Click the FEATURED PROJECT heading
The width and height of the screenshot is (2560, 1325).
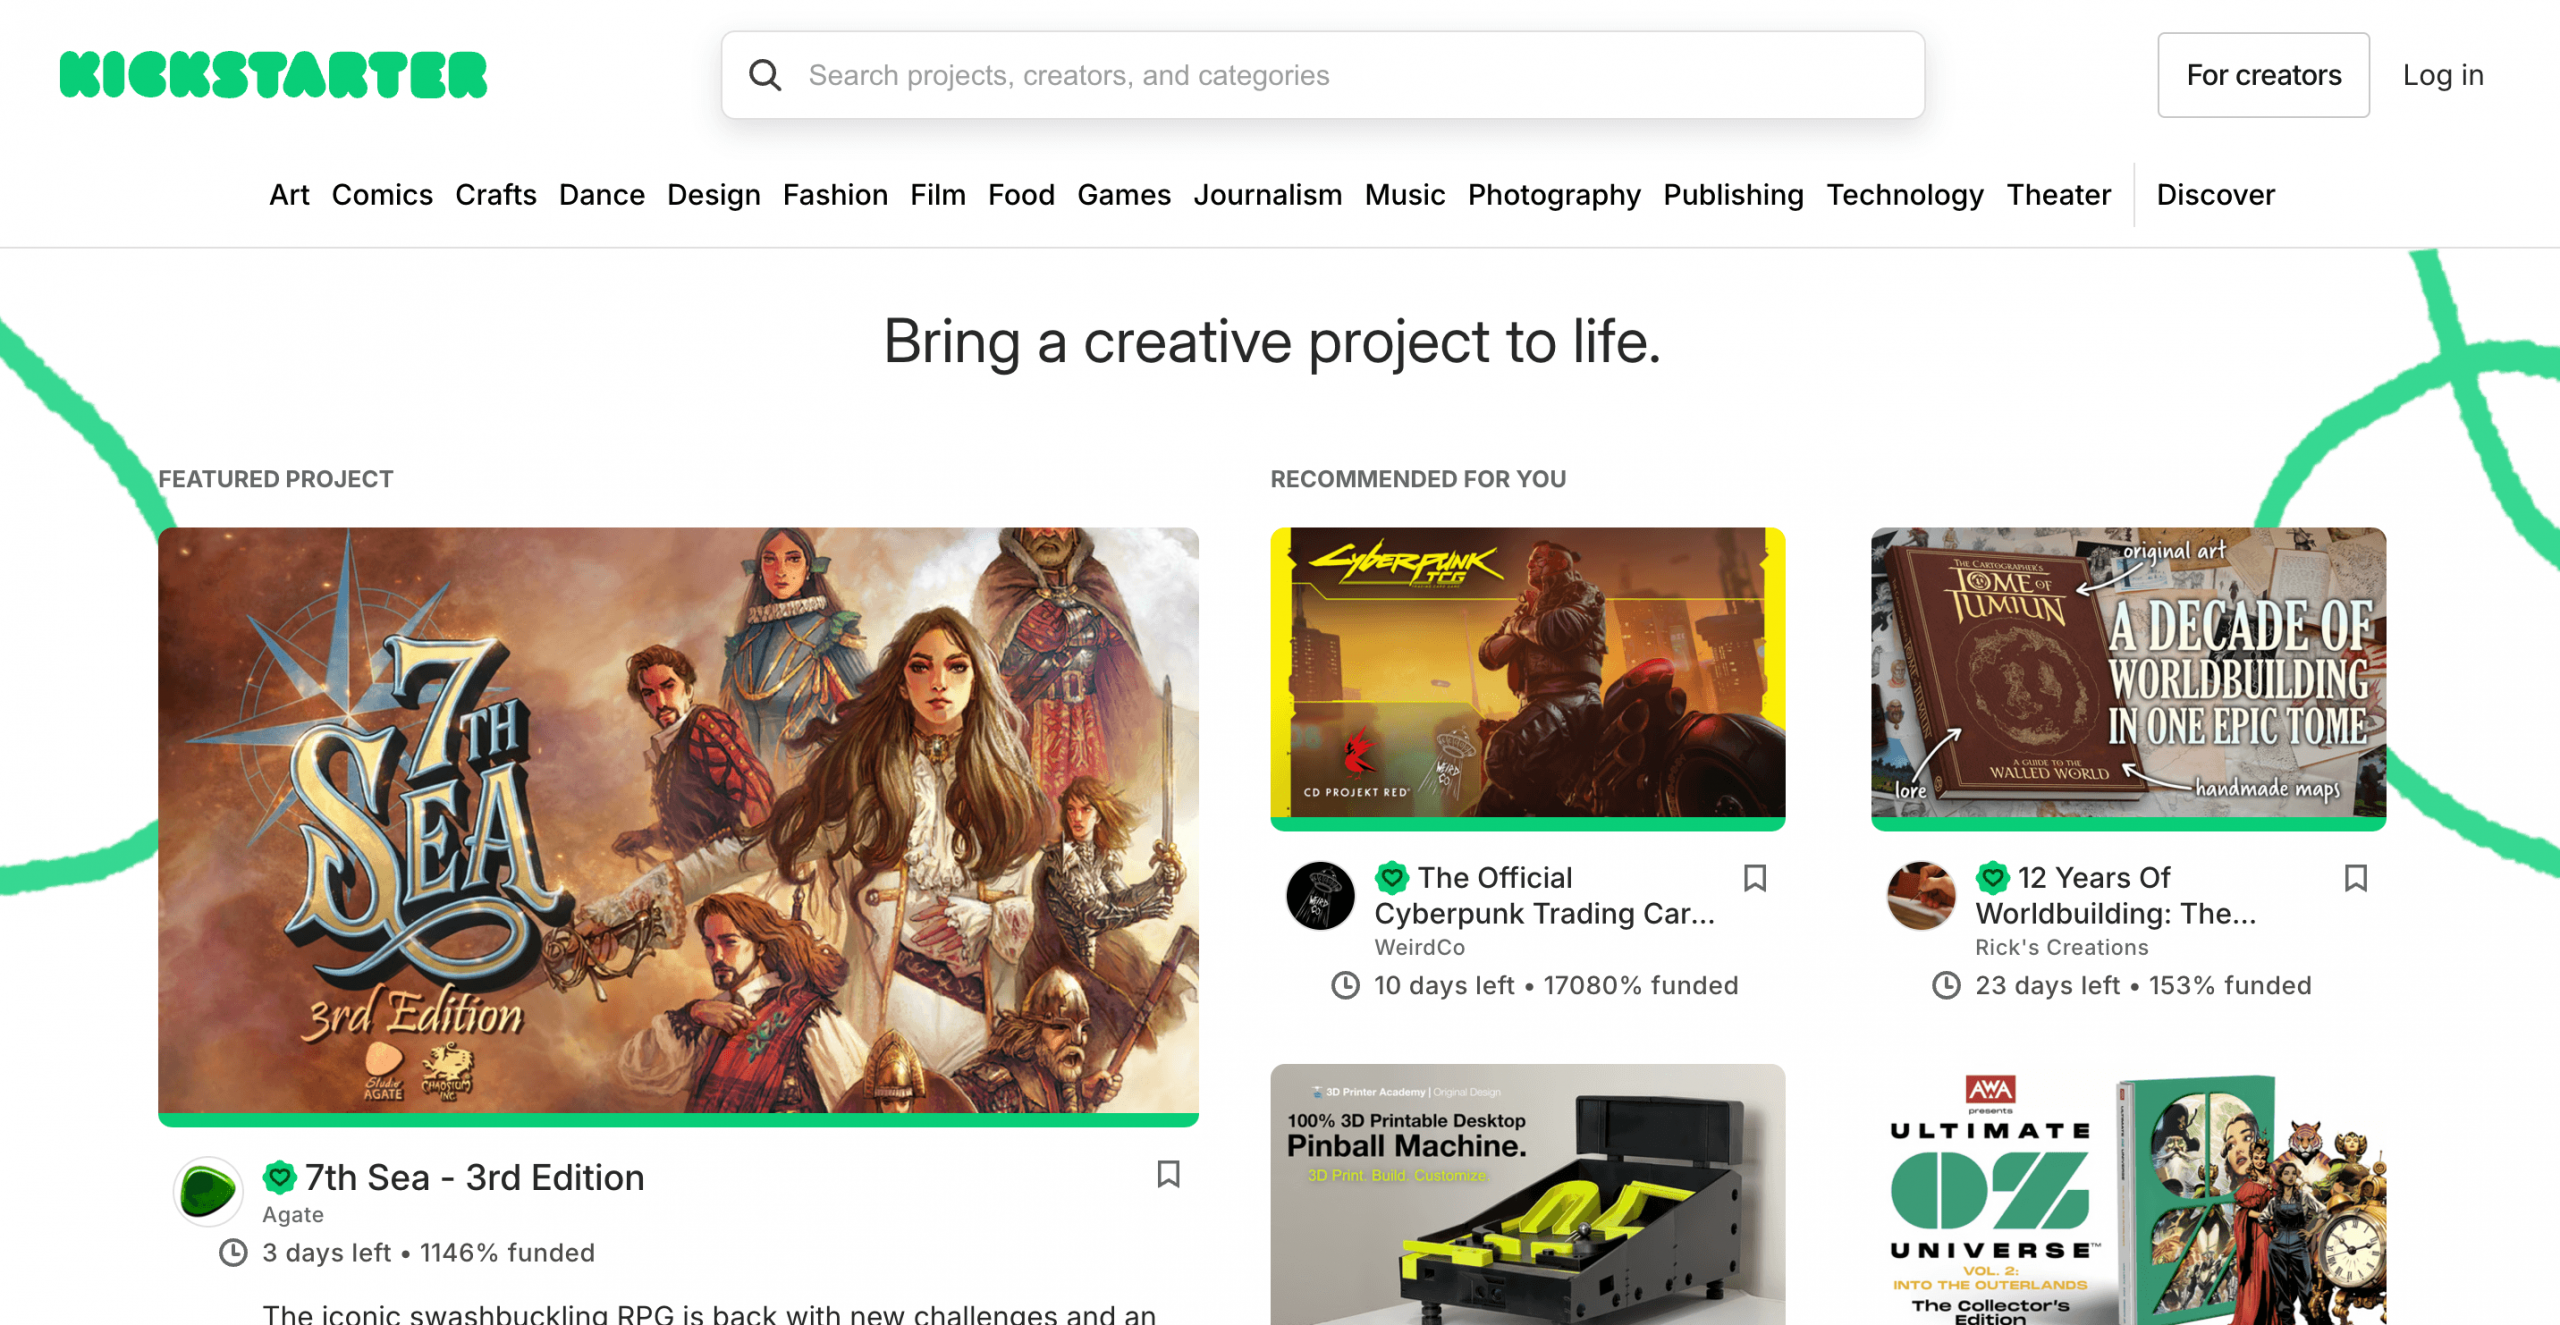click(x=276, y=479)
